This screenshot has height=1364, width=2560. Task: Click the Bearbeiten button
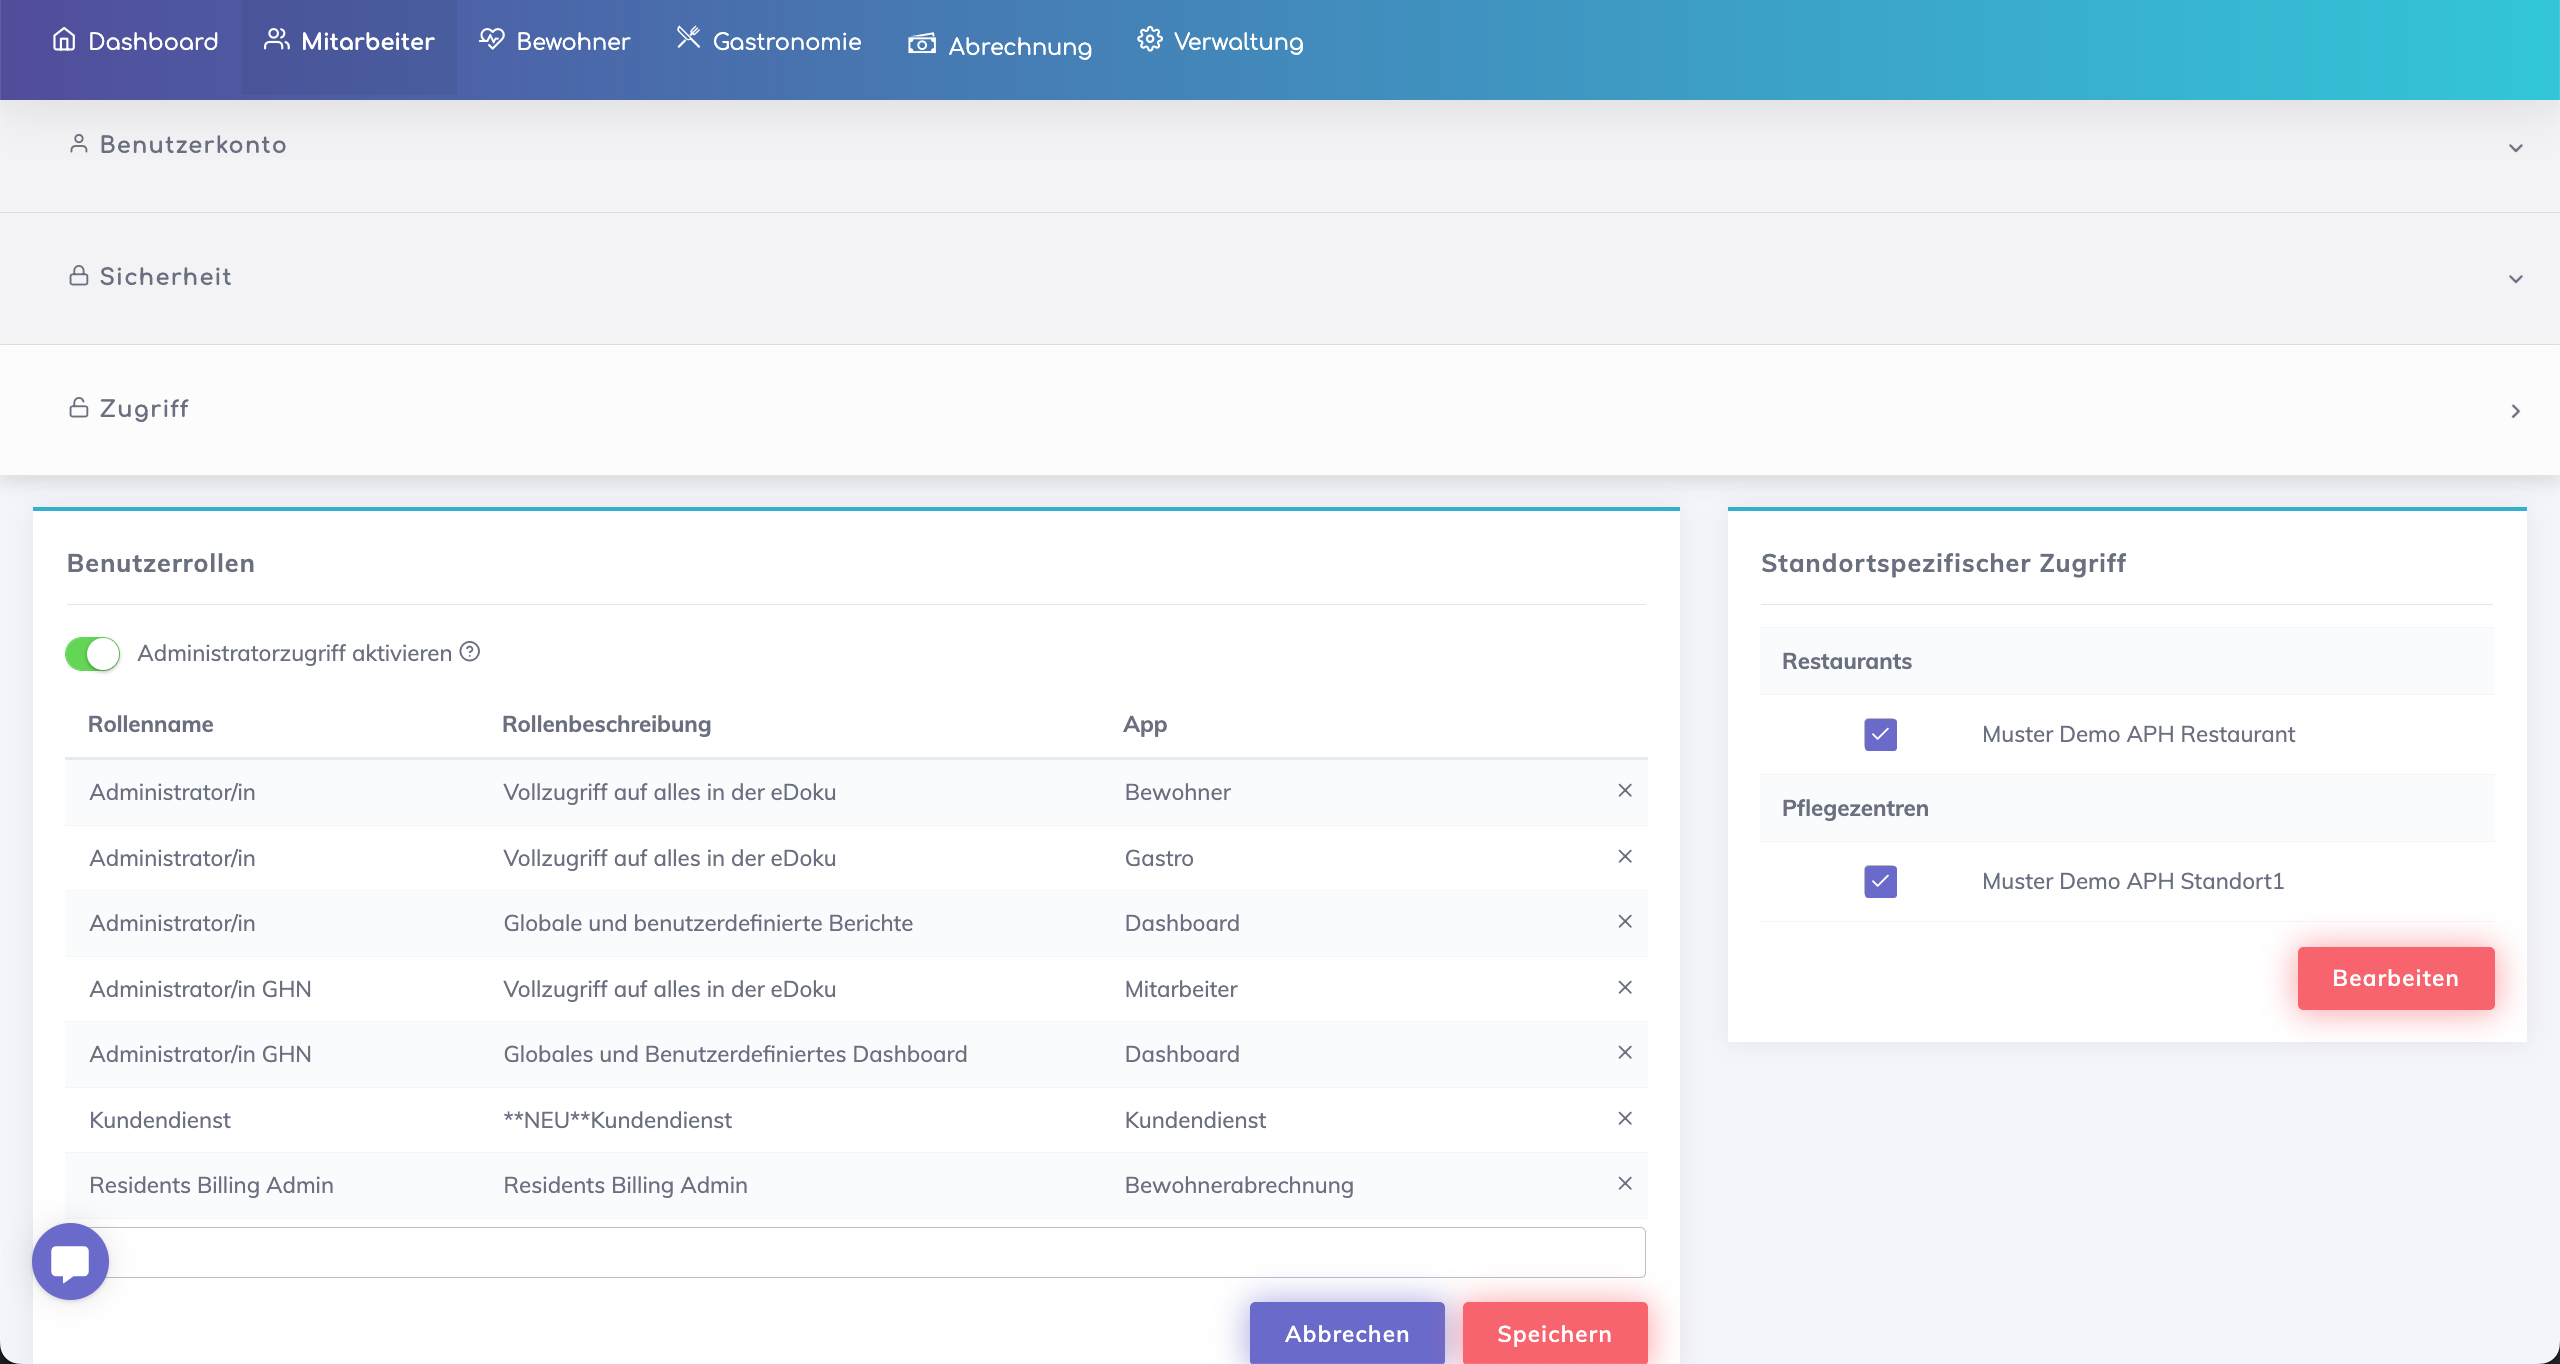pyautogui.click(x=2395, y=978)
